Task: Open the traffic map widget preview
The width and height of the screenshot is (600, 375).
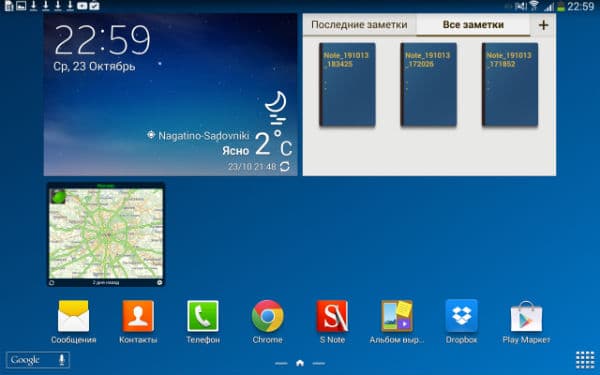Action: tap(106, 233)
